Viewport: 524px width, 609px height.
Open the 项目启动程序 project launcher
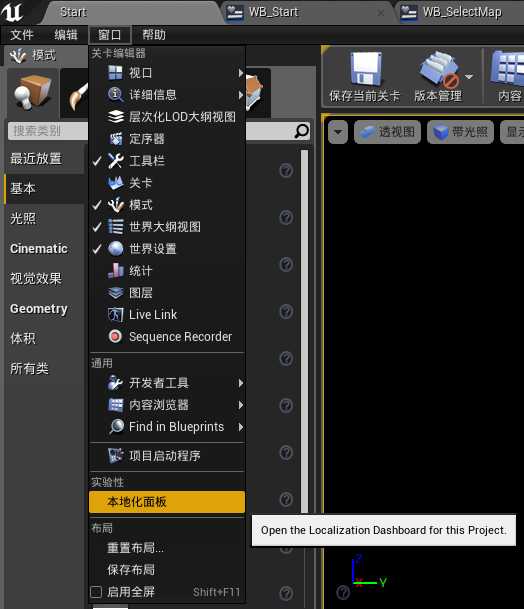click(x=167, y=455)
